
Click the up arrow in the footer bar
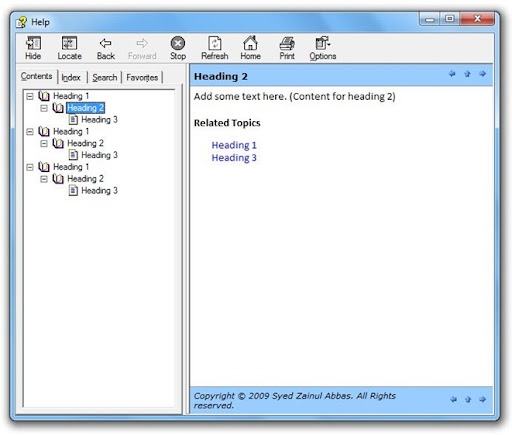(x=468, y=399)
